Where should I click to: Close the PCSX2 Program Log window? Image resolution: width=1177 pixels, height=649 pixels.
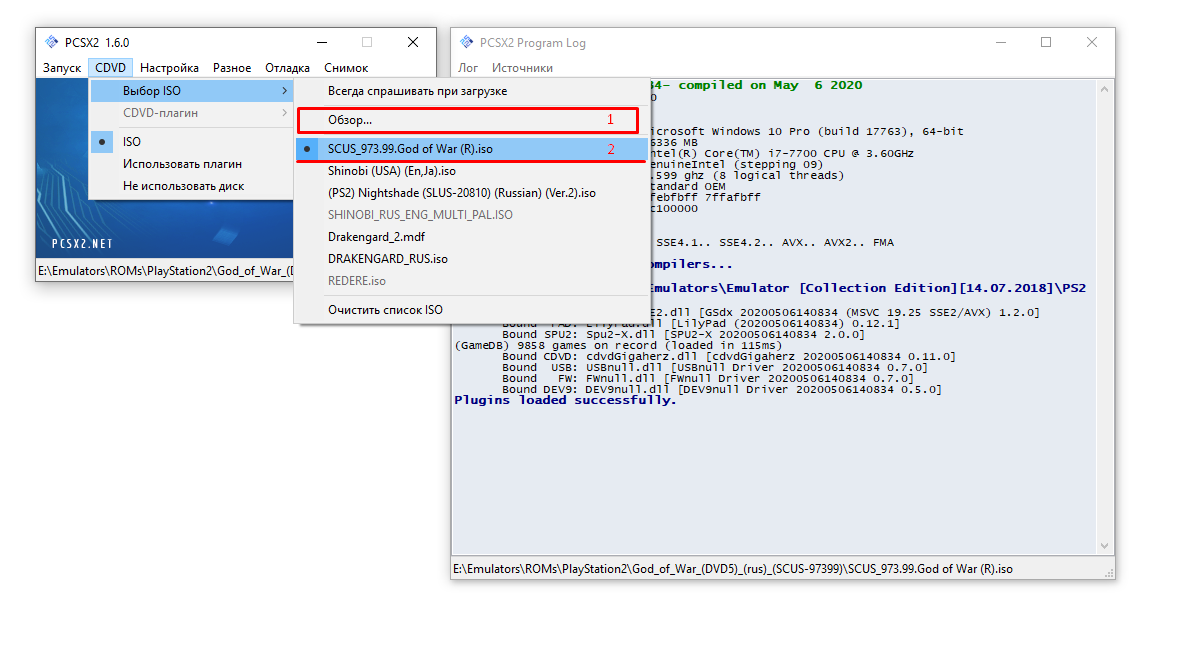1091,43
